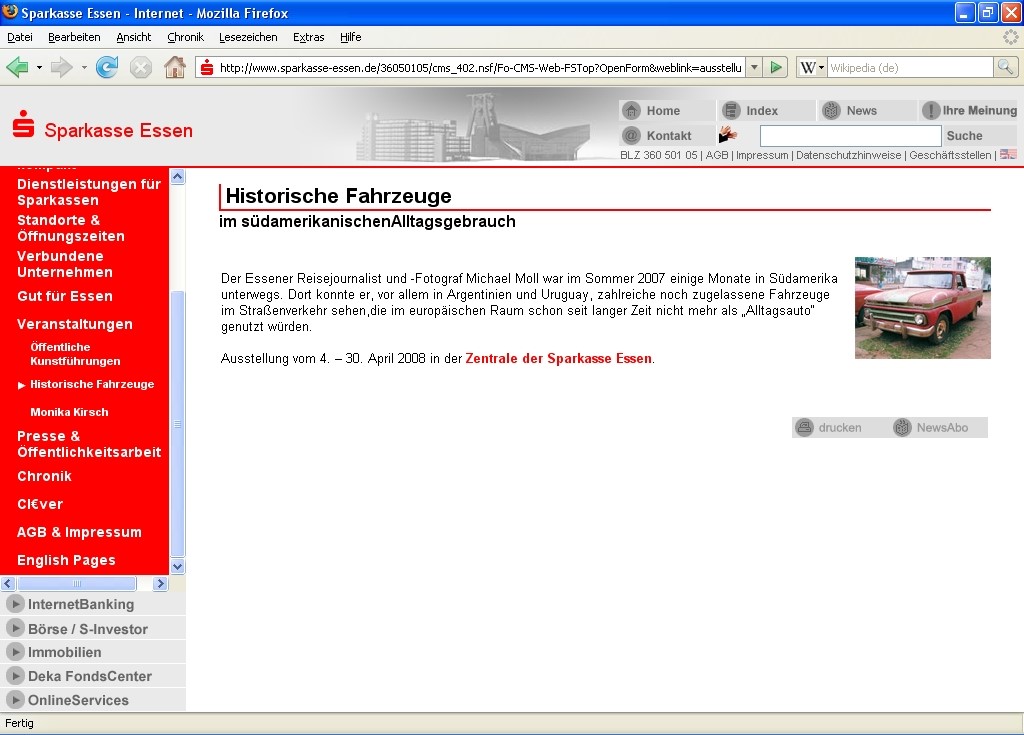This screenshot has width=1024, height=735.
Task: Click the Firefox reload page icon
Action: coord(107,67)
